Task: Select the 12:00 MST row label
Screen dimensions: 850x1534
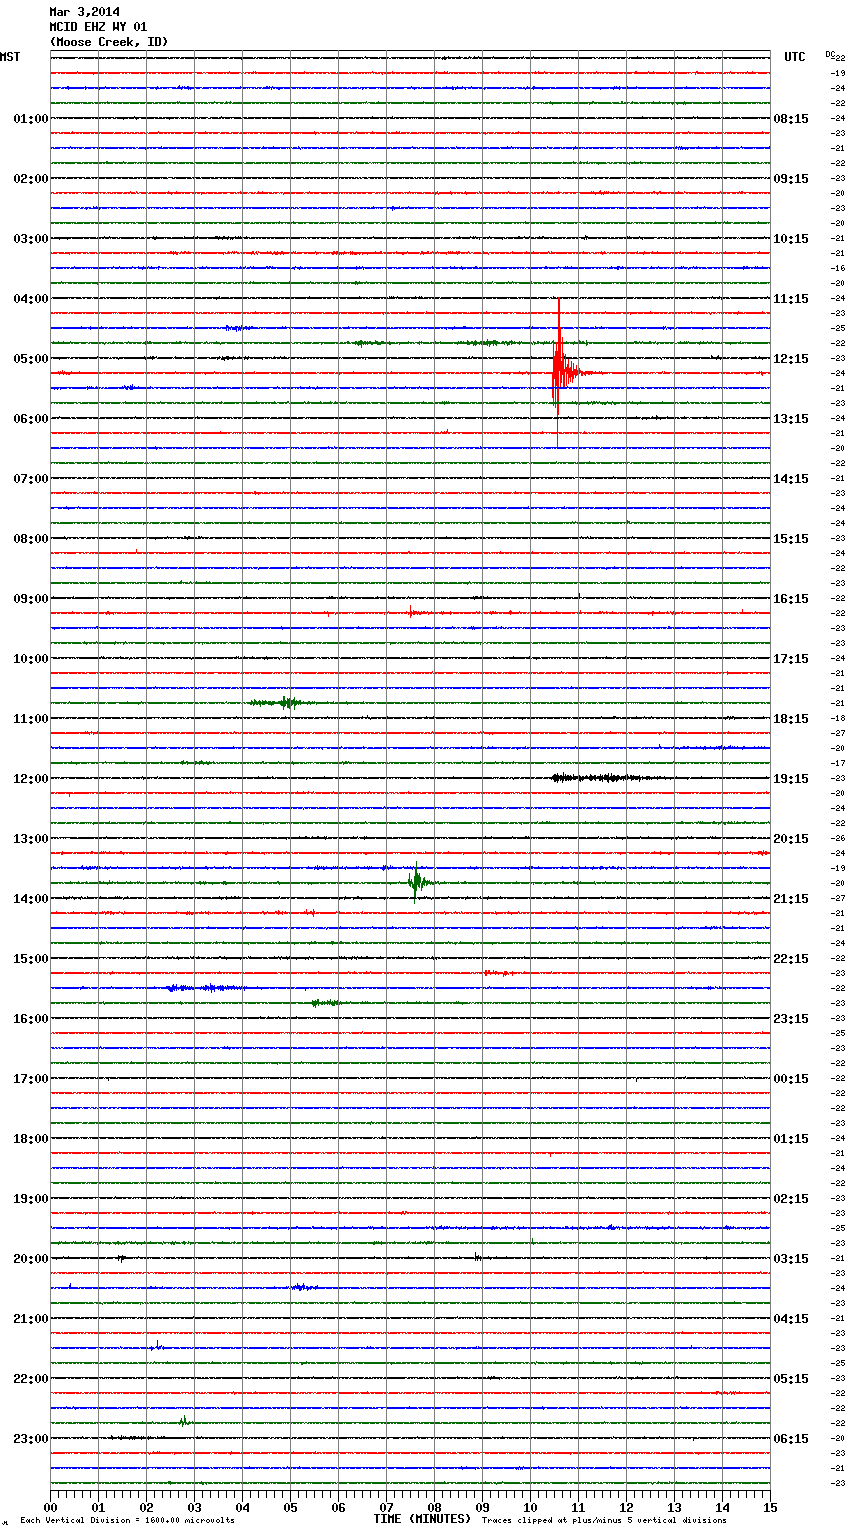Action: (x=31, y=779)
